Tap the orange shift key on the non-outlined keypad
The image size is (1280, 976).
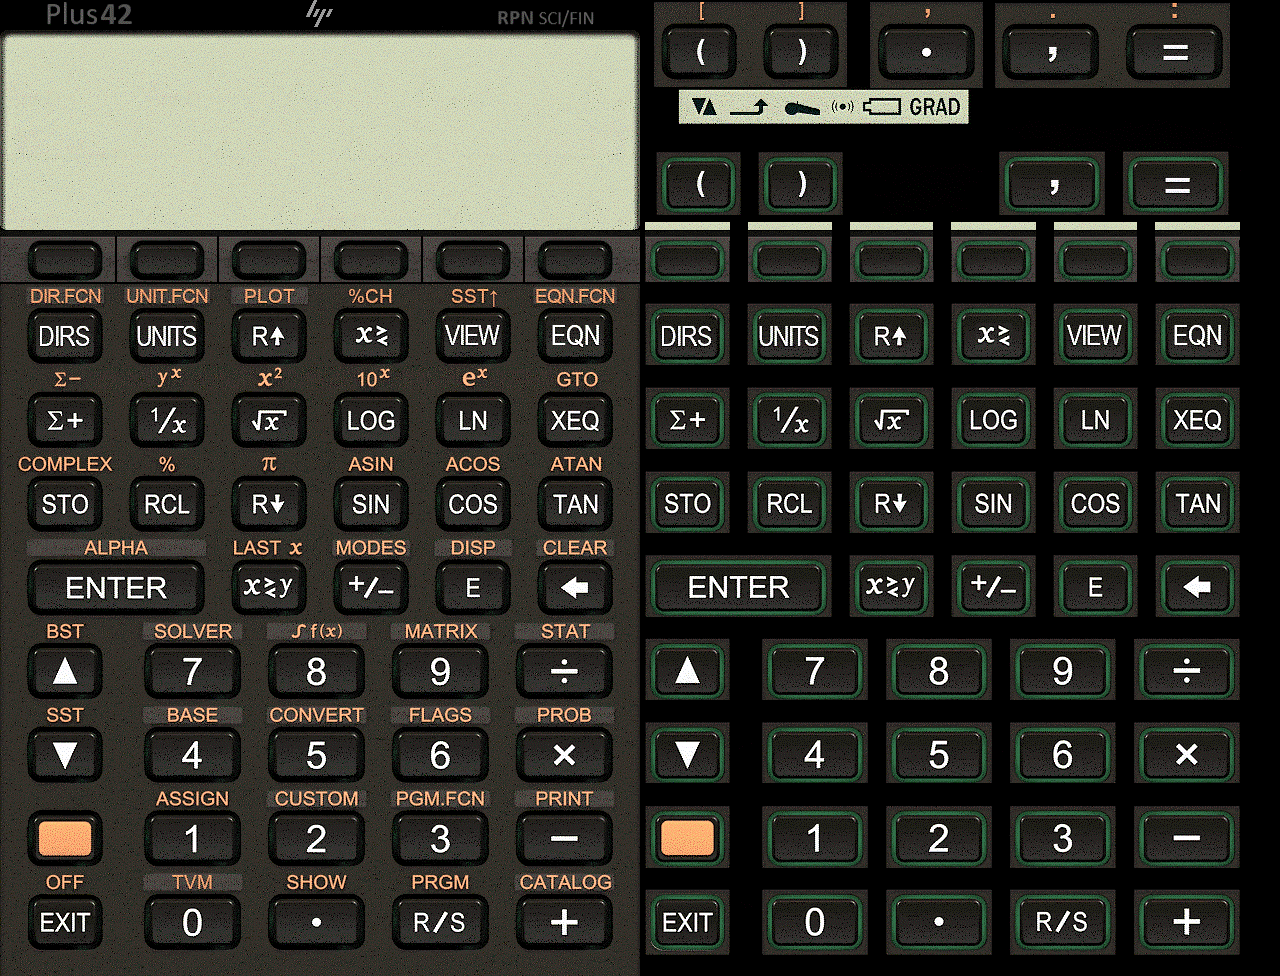pos(65,838)
